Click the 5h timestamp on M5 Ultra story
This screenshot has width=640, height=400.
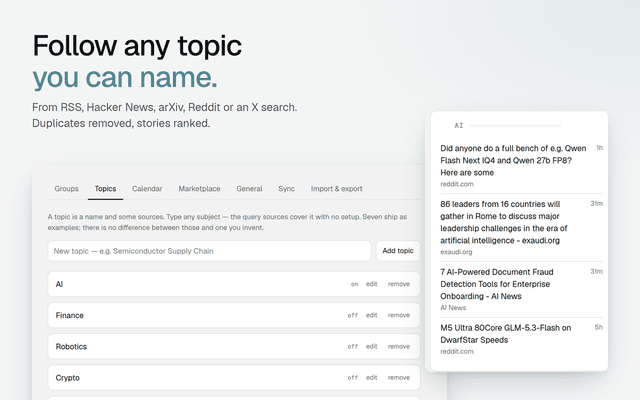point(598,327)
